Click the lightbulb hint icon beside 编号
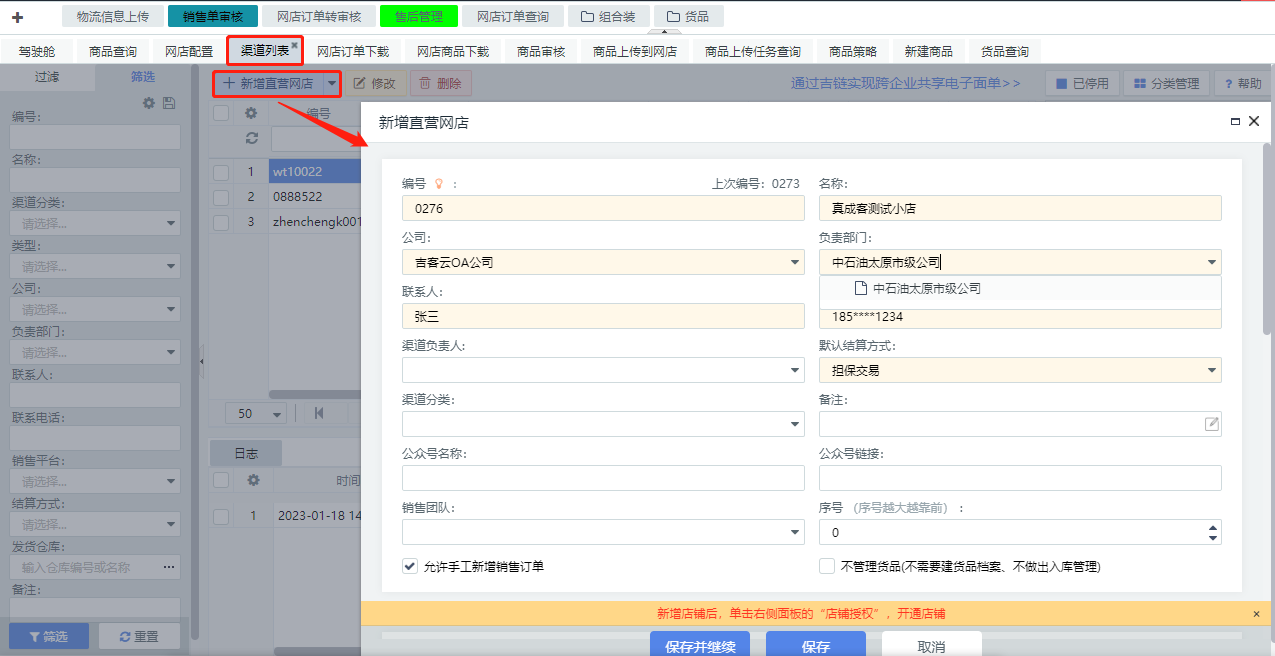The height and width of the screenshot is (656, 1275). 437,184
